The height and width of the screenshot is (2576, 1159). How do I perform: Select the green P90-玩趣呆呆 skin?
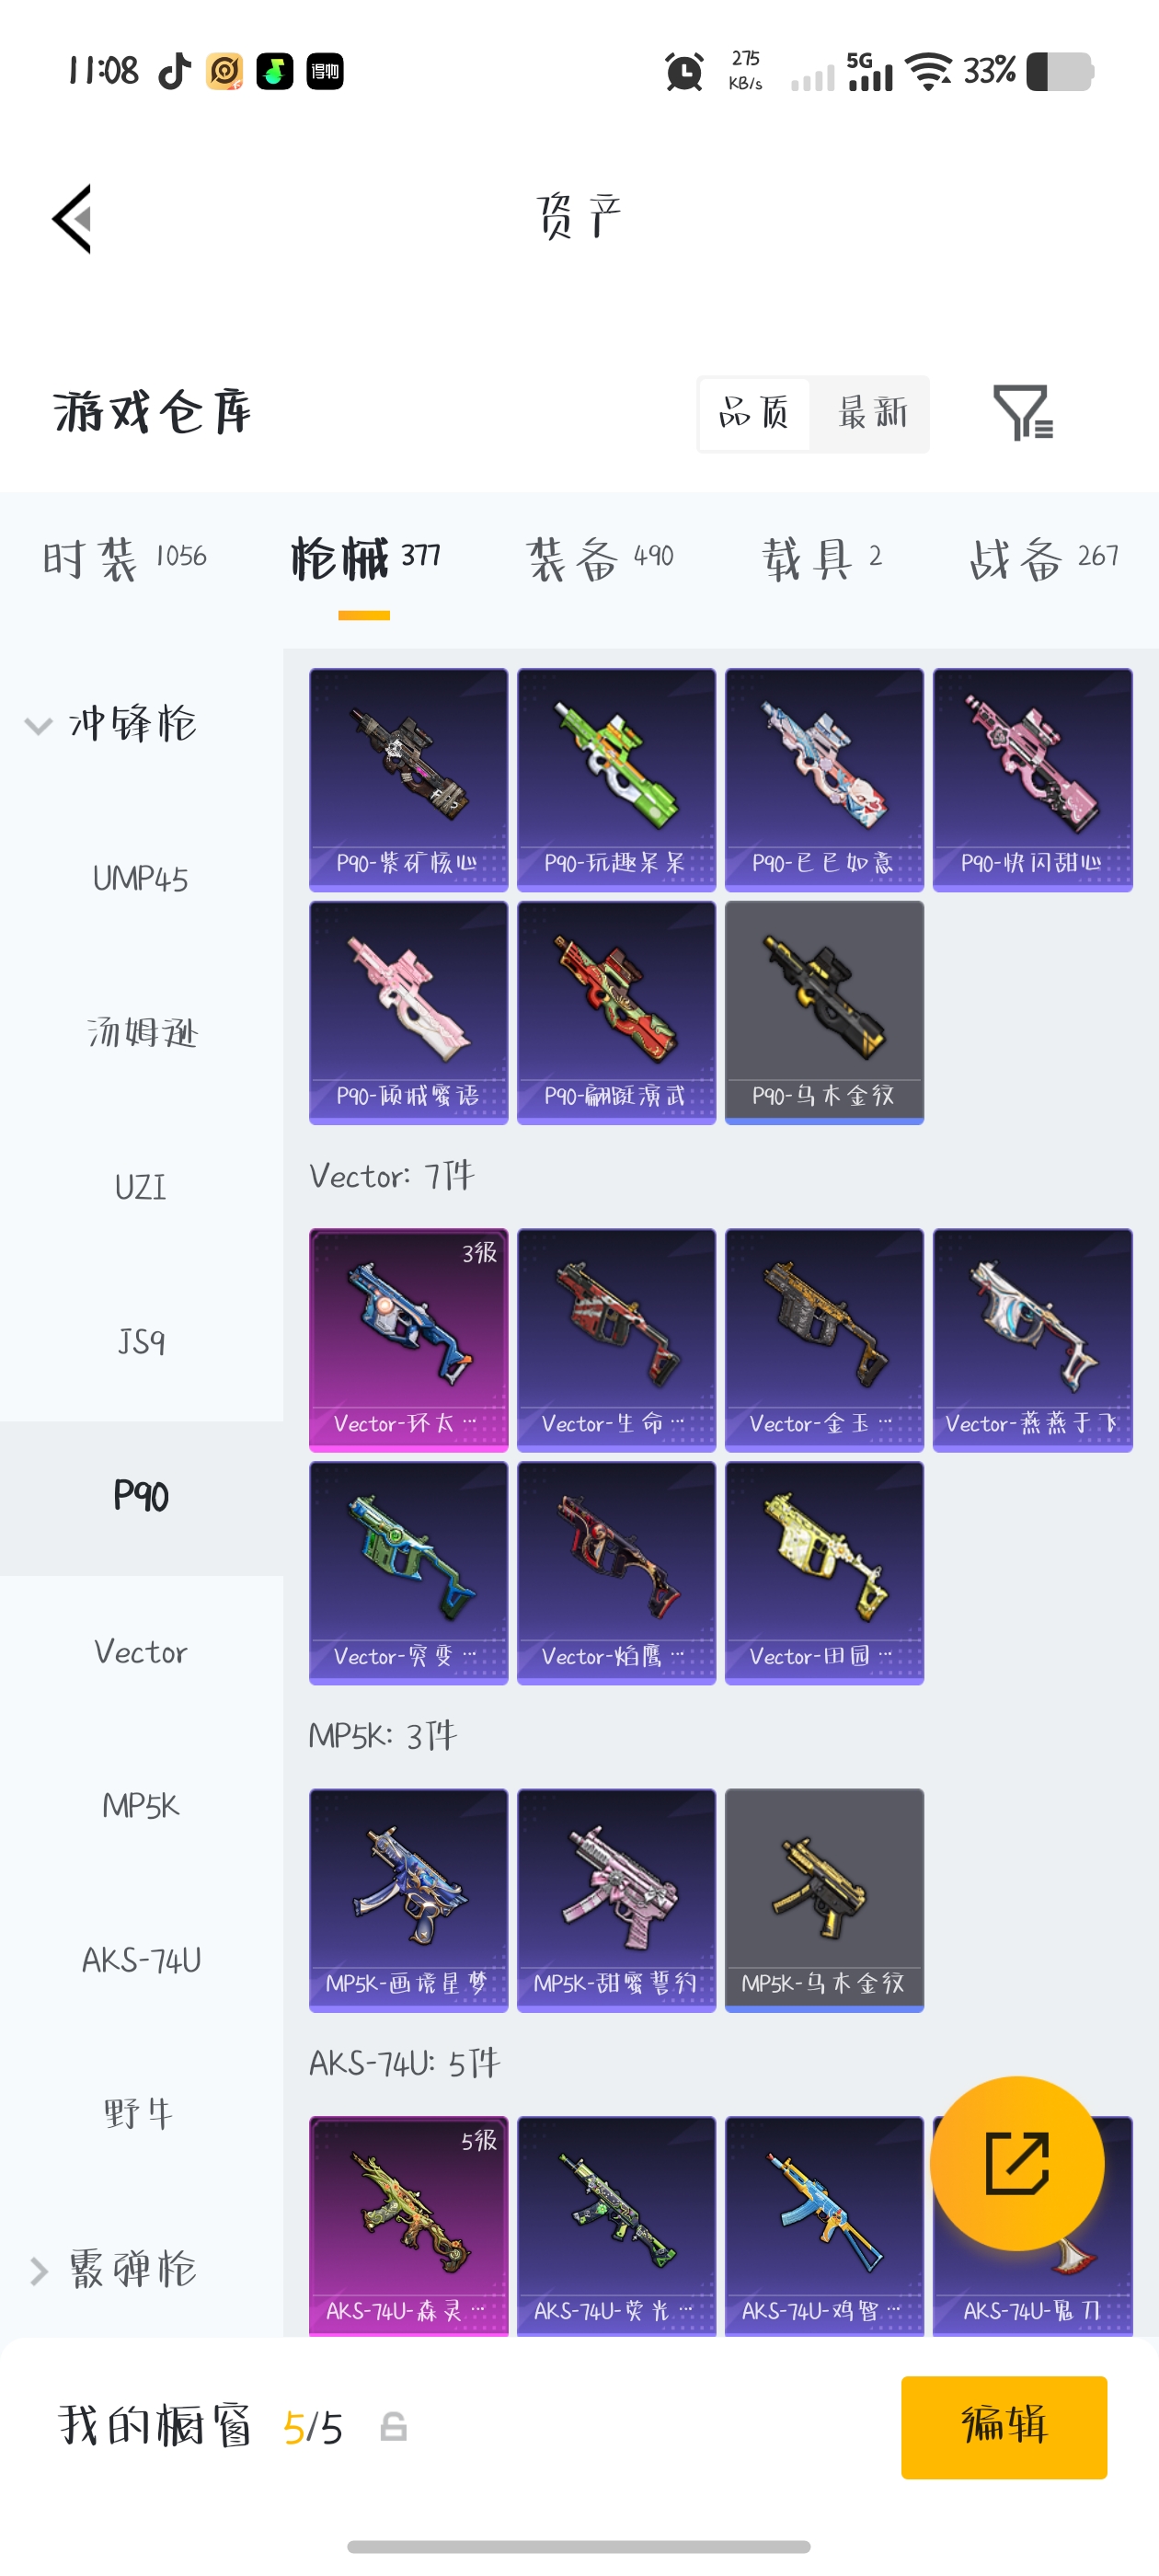point(616,779)
